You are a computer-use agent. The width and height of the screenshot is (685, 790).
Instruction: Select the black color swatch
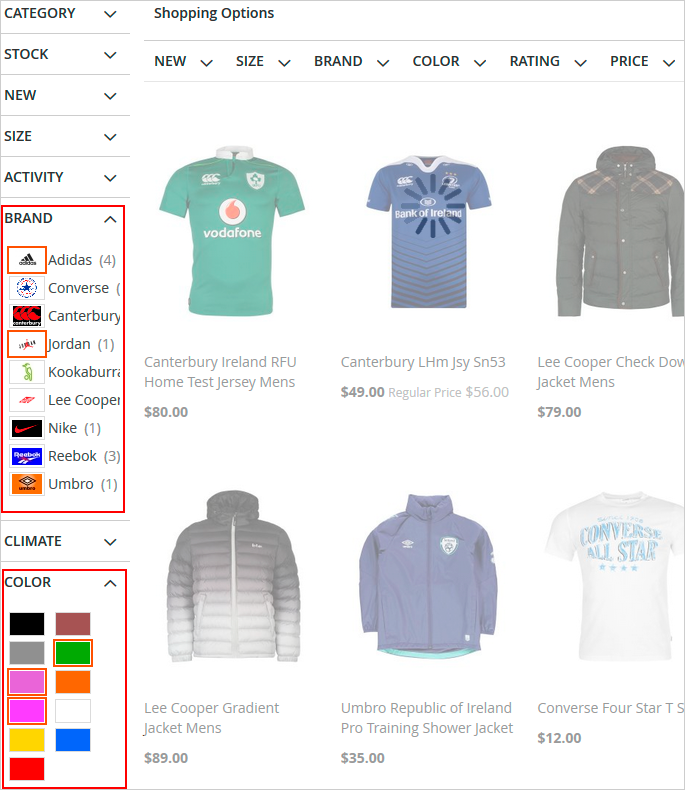27,624
